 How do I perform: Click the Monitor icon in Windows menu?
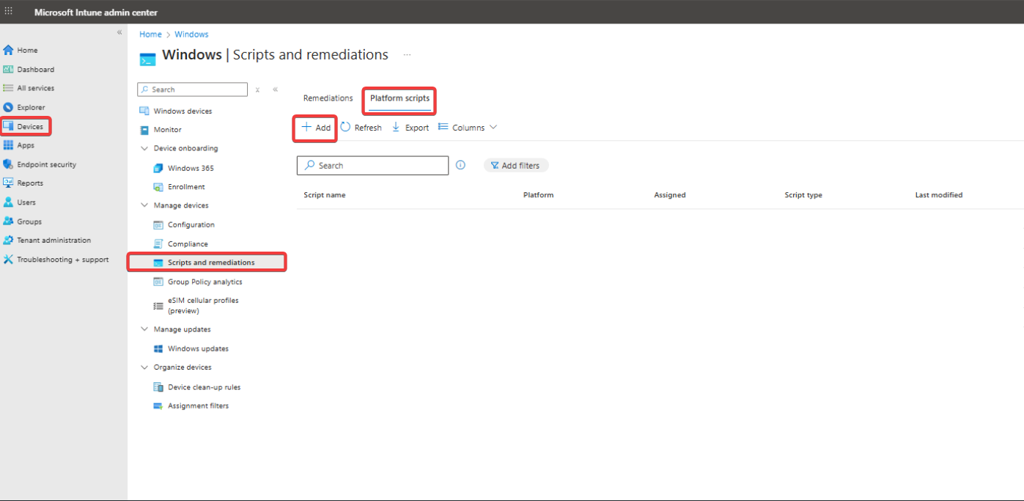tap(145, 130)
